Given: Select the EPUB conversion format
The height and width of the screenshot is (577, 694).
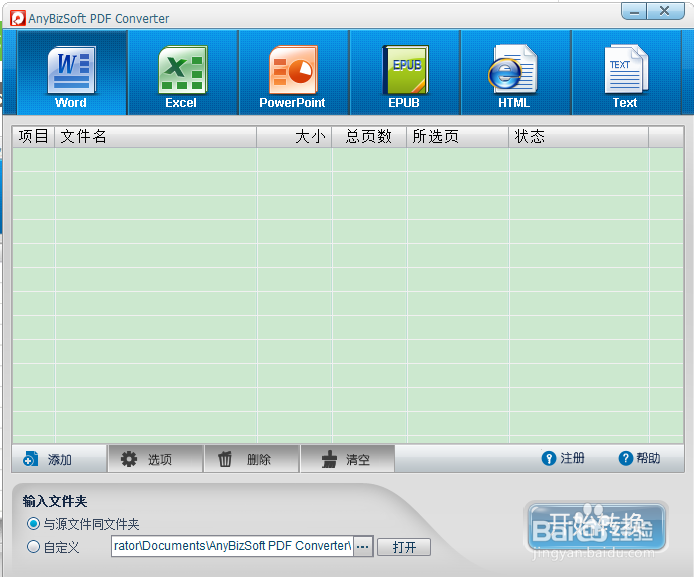Looking at the screenshot, I should pos(405,73).
